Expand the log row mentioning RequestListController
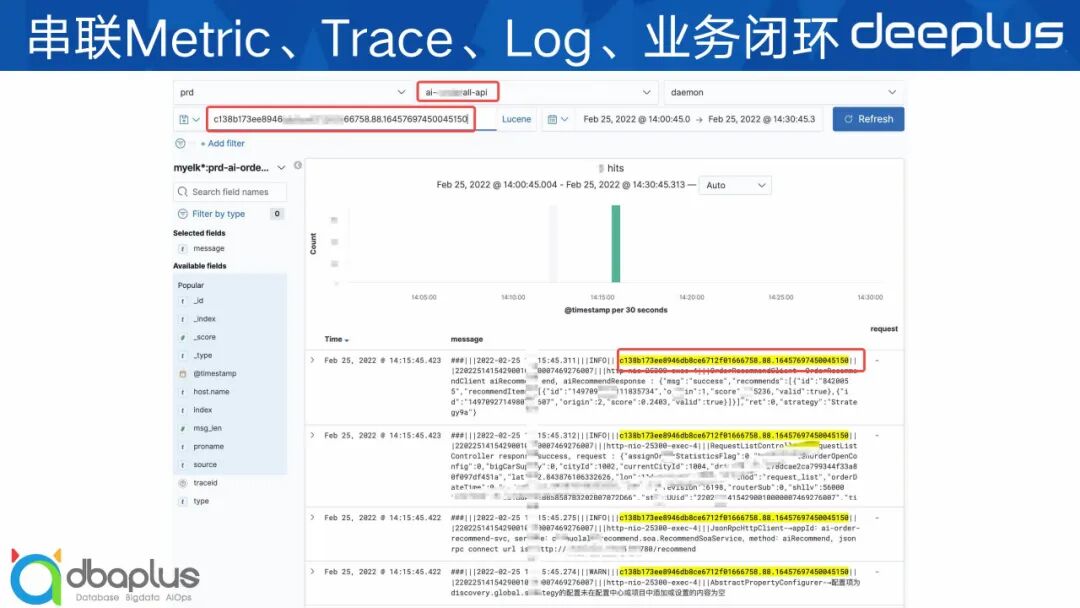Image resolution: width=1080 pixels, height=608 pixels. (x=312, y=435)
